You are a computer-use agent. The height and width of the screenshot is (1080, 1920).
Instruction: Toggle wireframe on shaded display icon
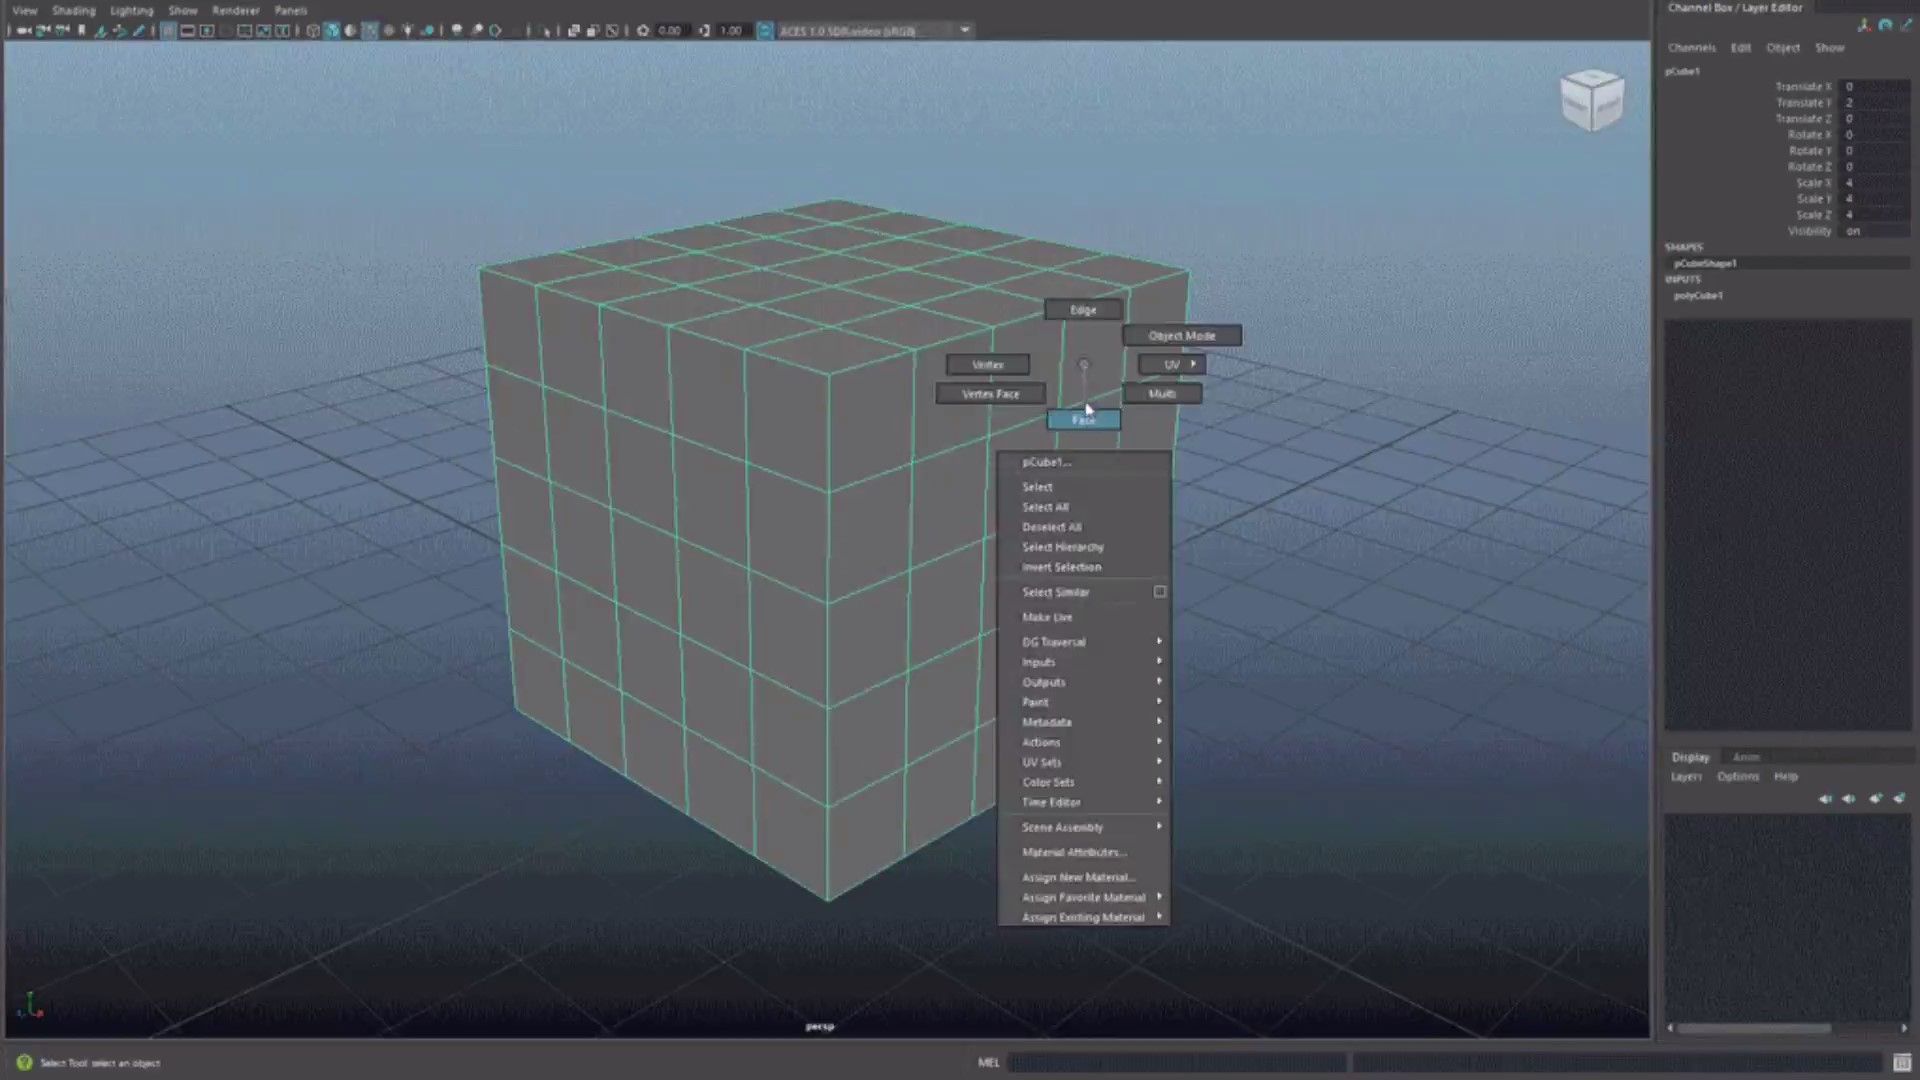point(370,31)
